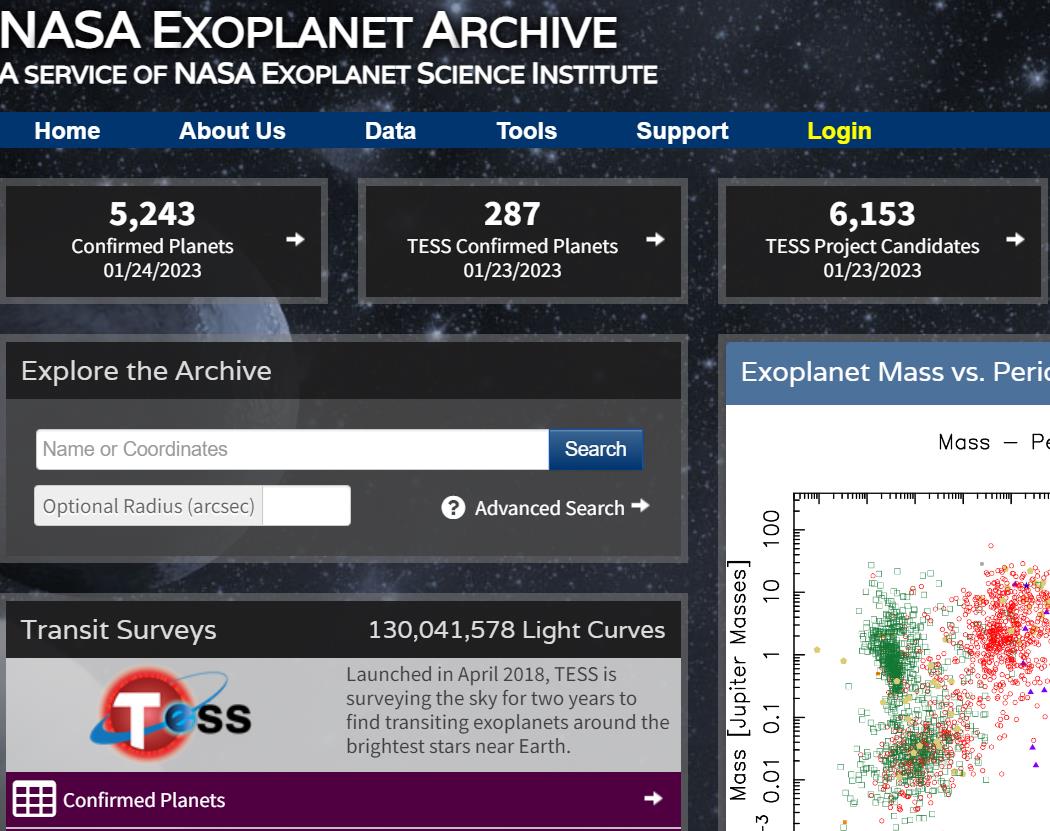
Task: Click the question mark icon near Advanced Search
Action: click(x=453, y=508)
